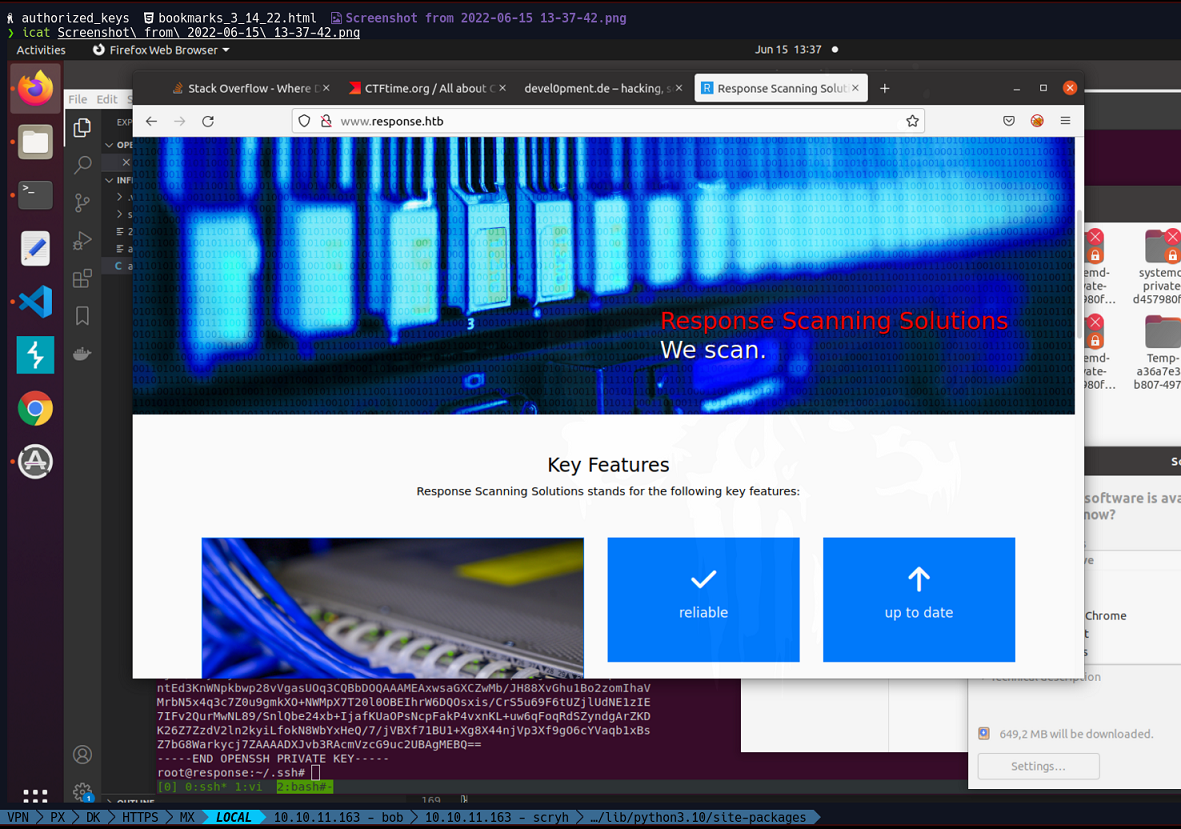Click the 'up to date' feature tile

pyautogui.click(x=918, y=599)
